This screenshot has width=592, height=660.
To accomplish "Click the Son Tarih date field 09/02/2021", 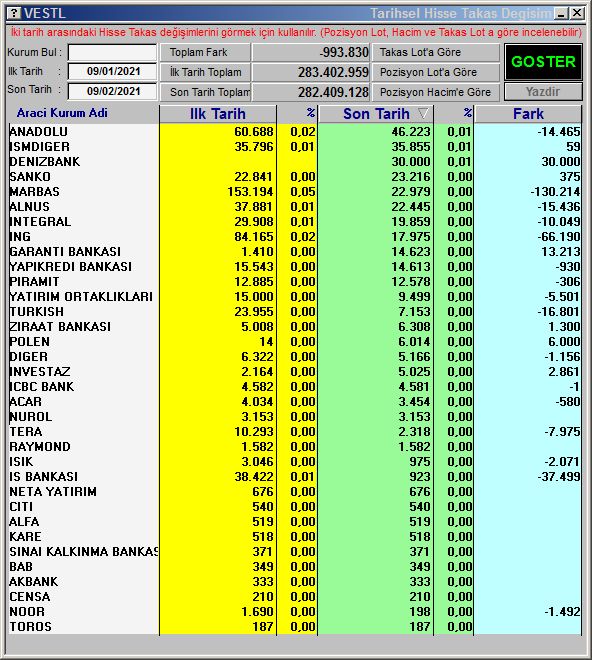I will [112, 91].
